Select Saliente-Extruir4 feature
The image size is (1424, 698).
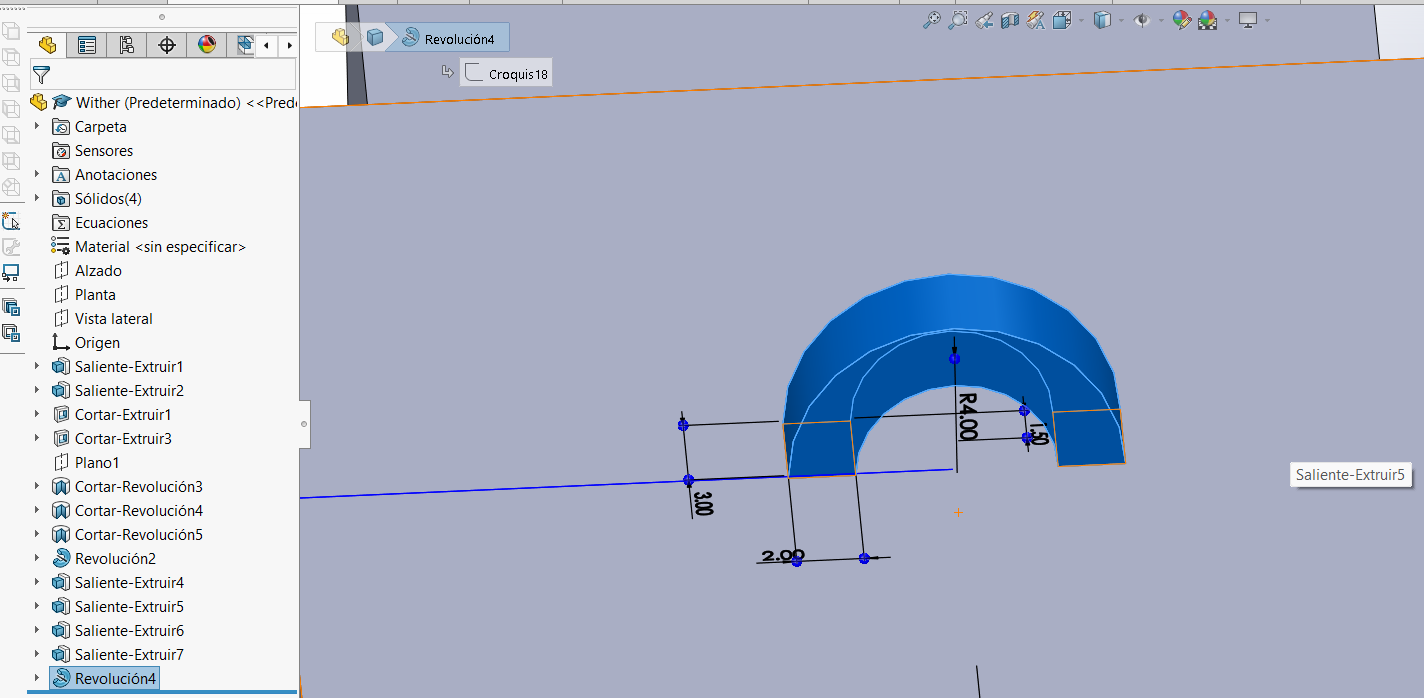coord(129,583)
